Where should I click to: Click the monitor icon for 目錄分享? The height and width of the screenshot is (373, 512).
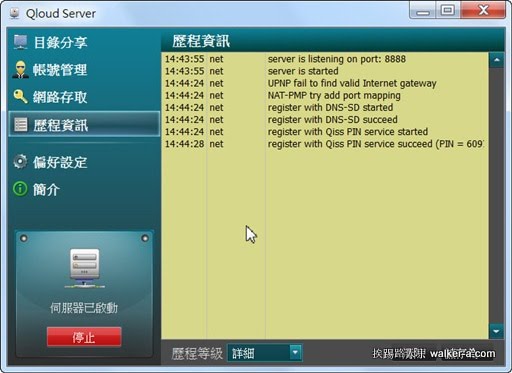[21, 42]
